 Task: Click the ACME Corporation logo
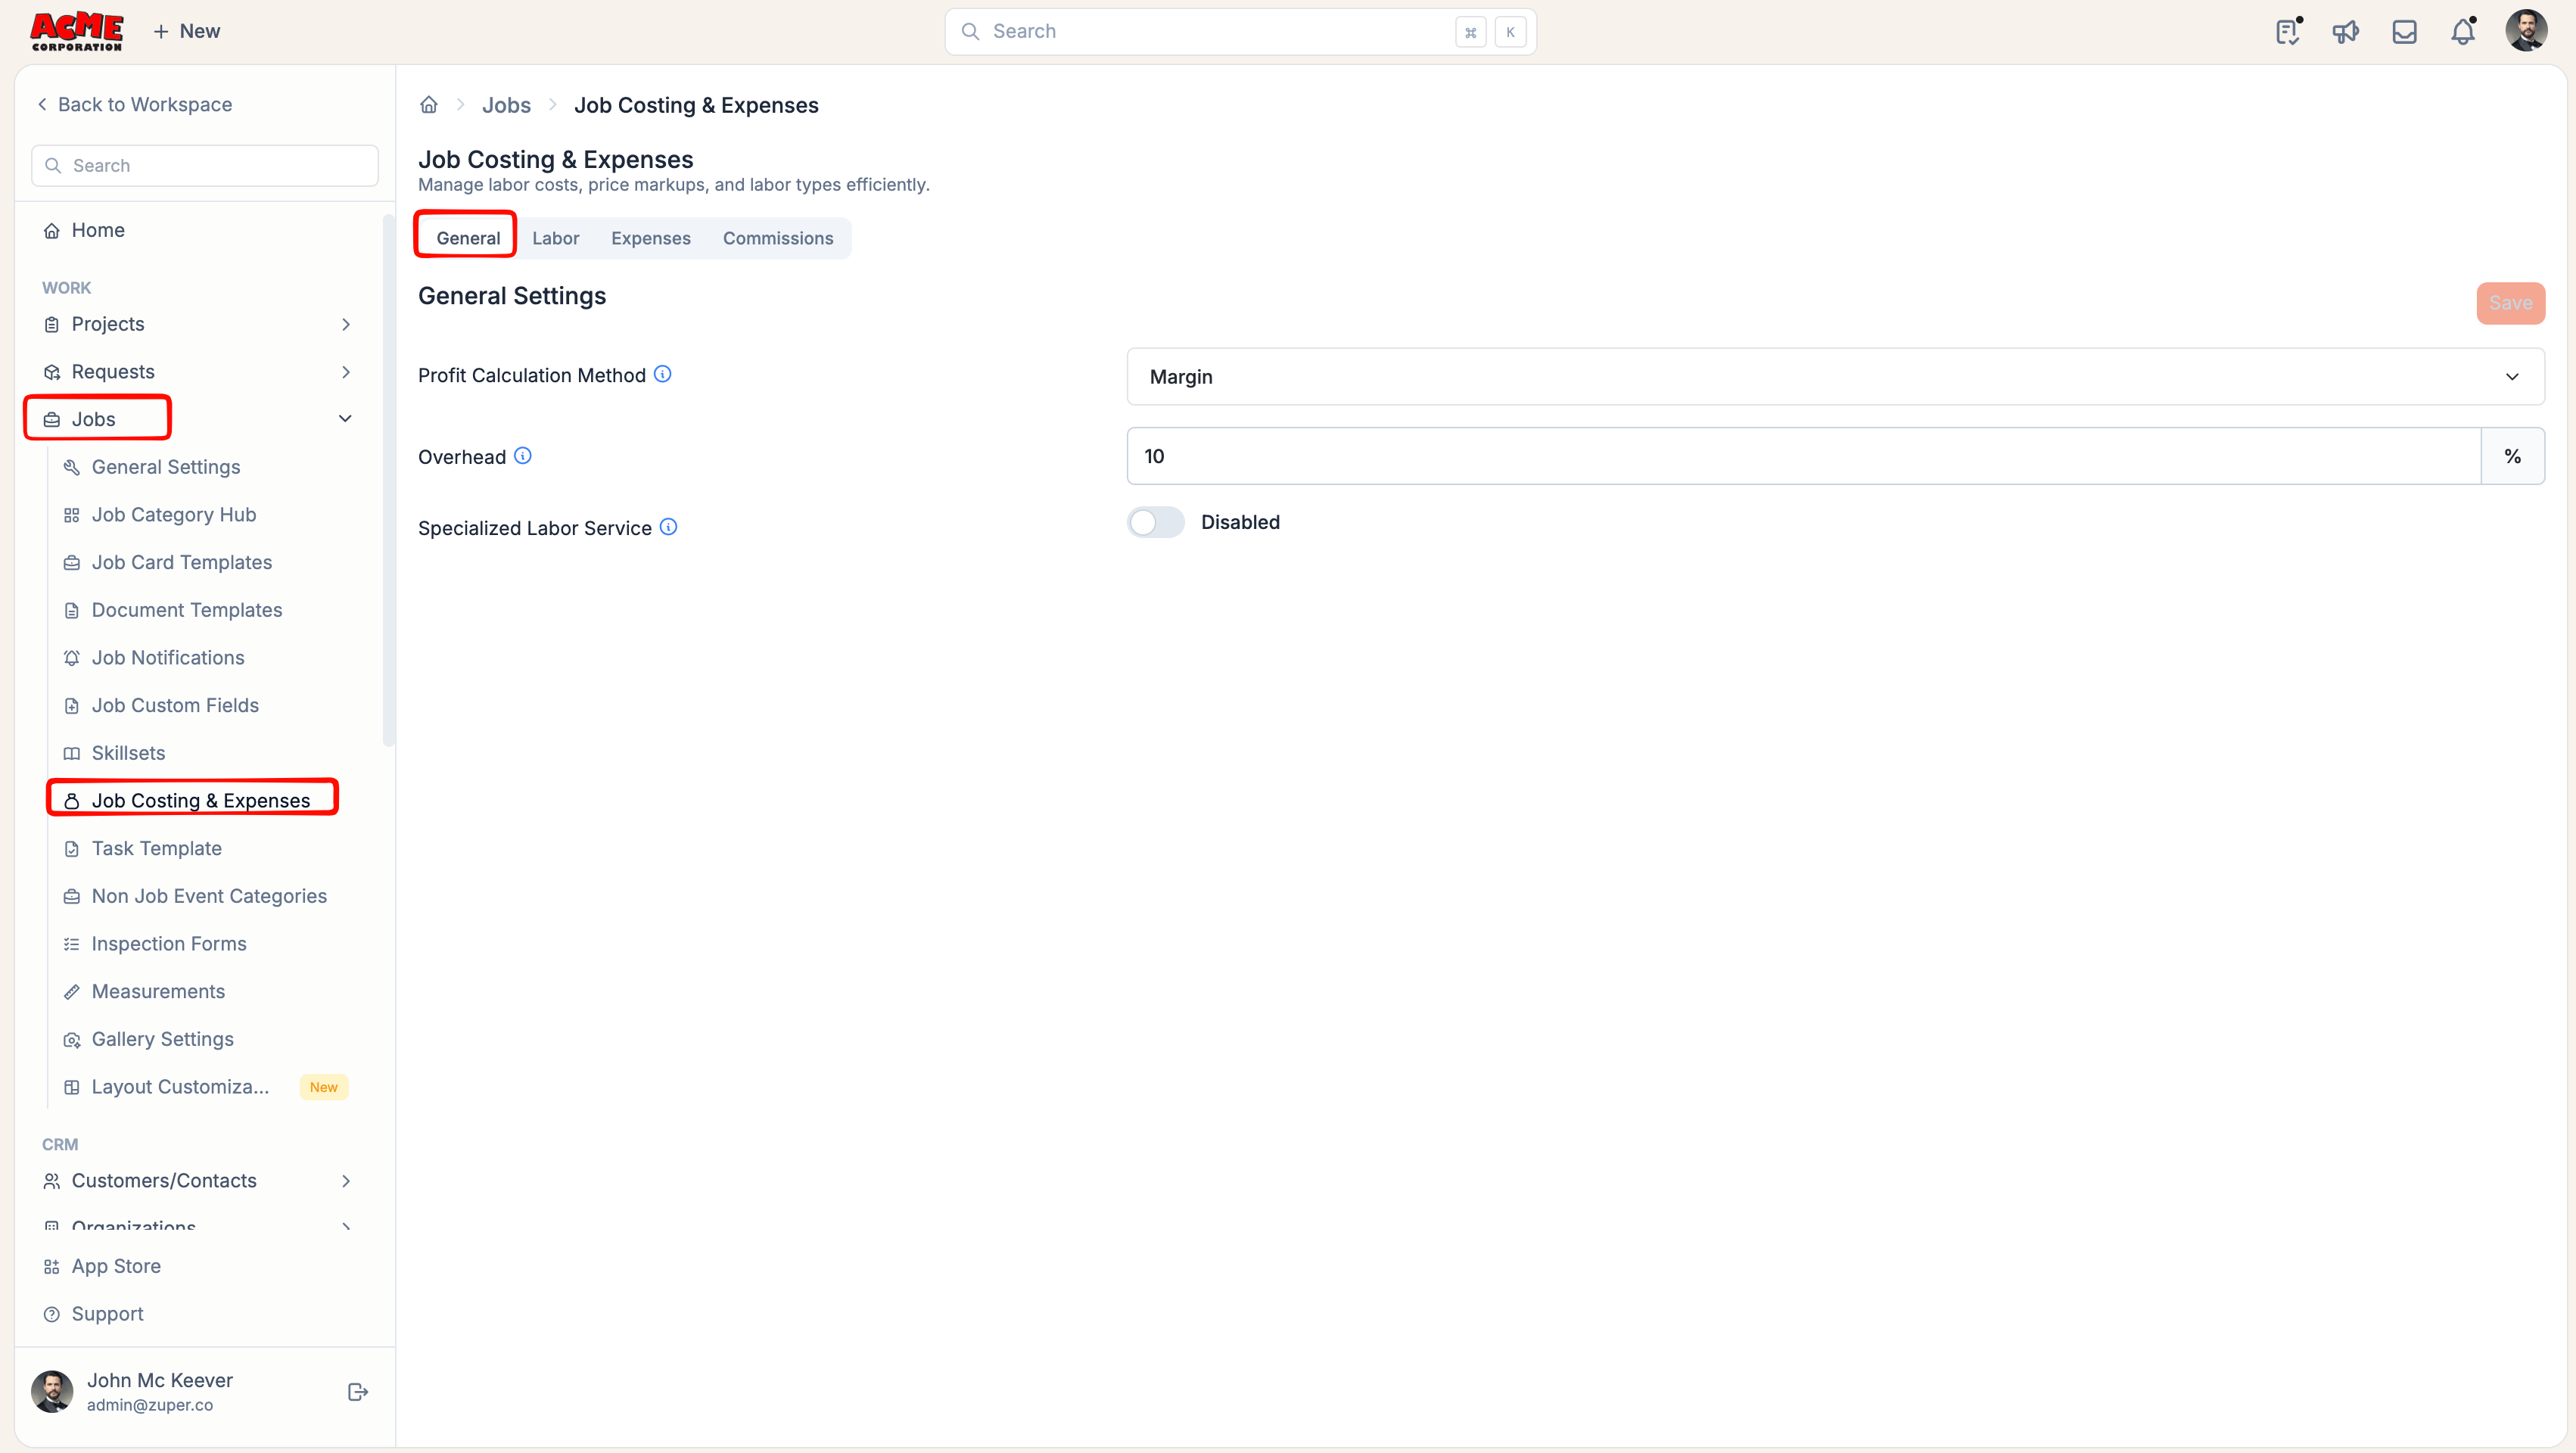pos(77,32)
